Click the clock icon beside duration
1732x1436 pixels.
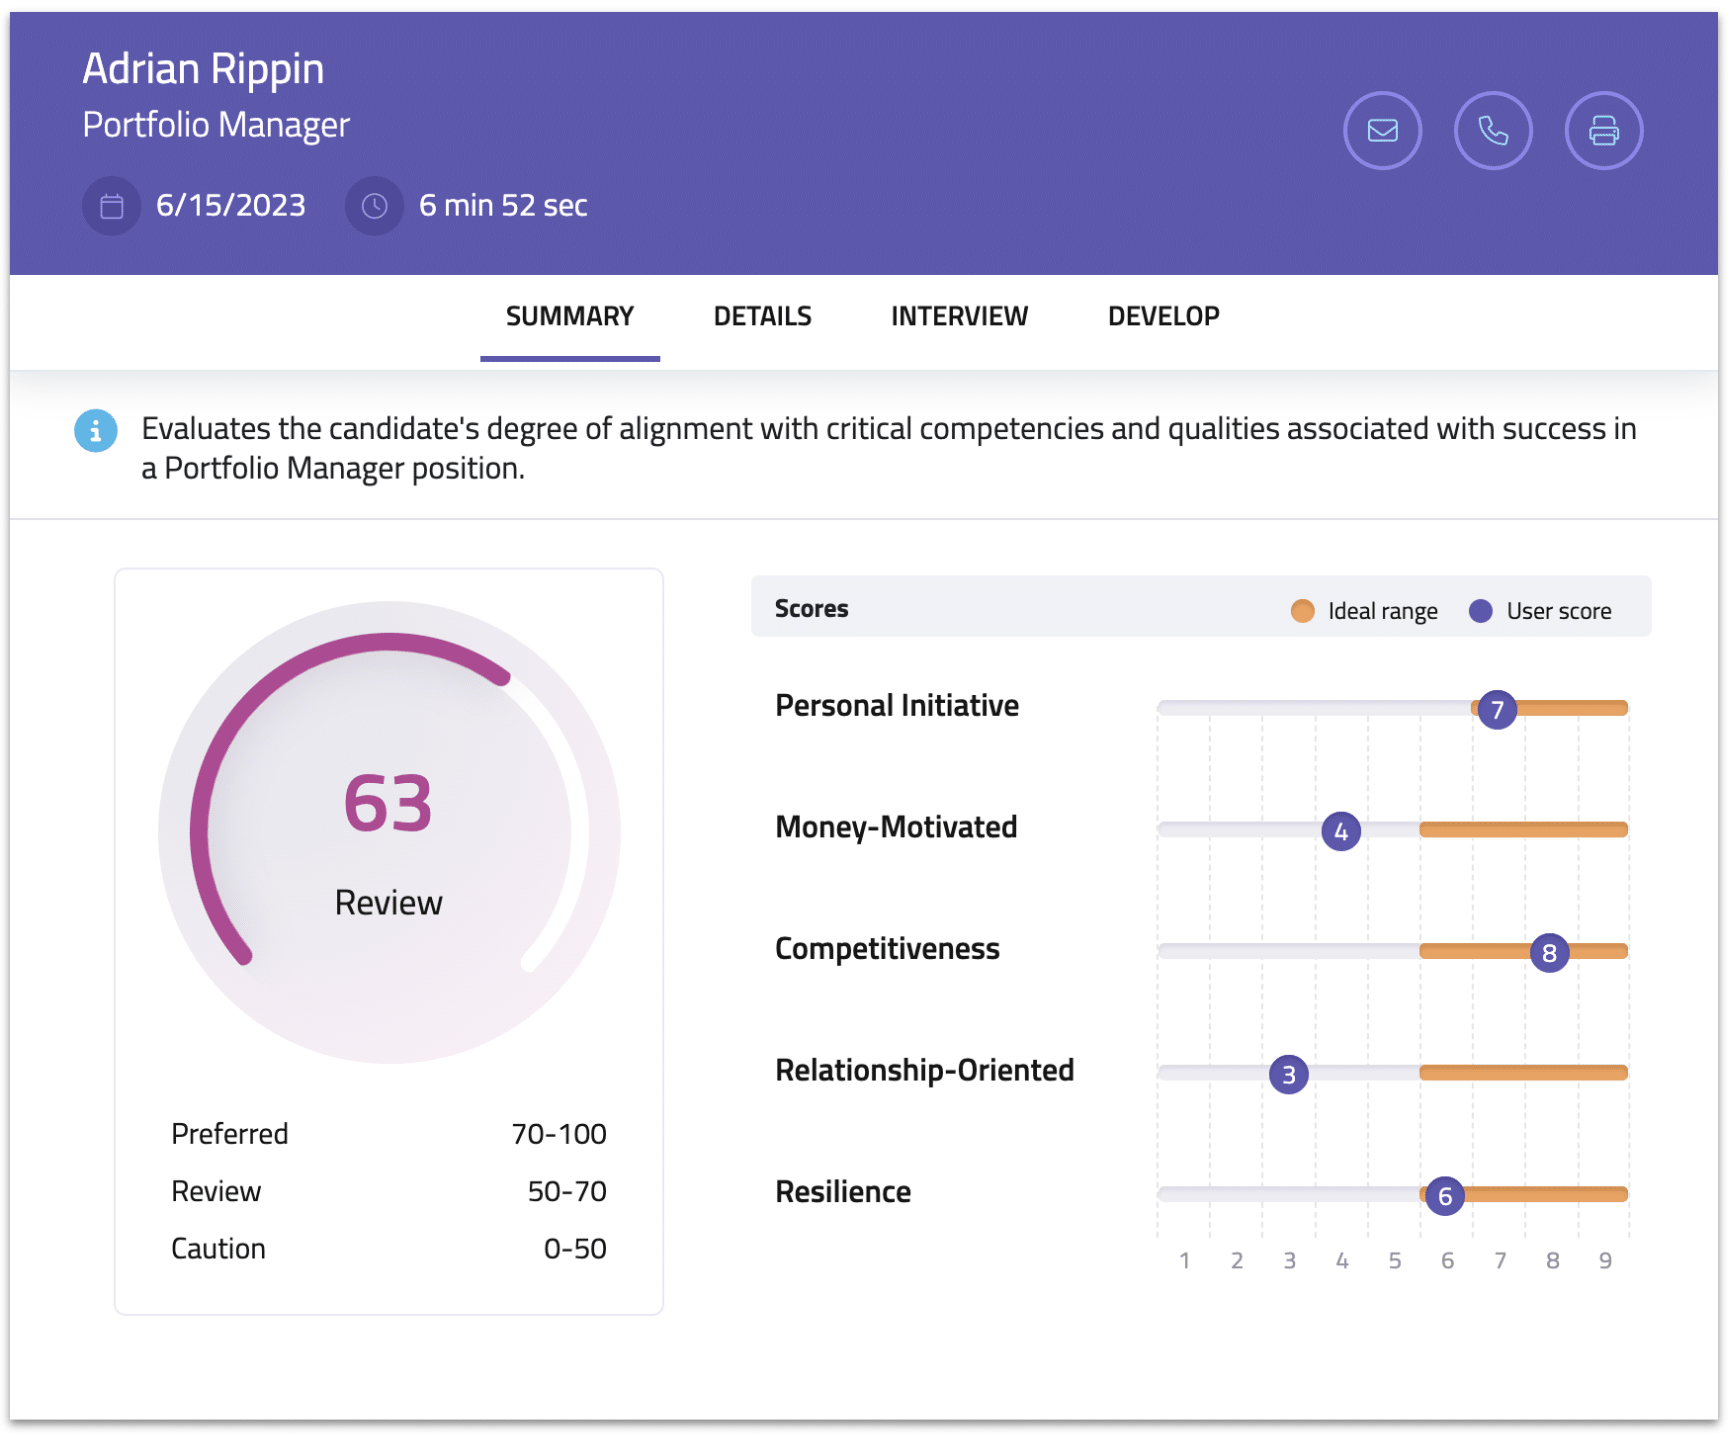[x=374, y=206]
